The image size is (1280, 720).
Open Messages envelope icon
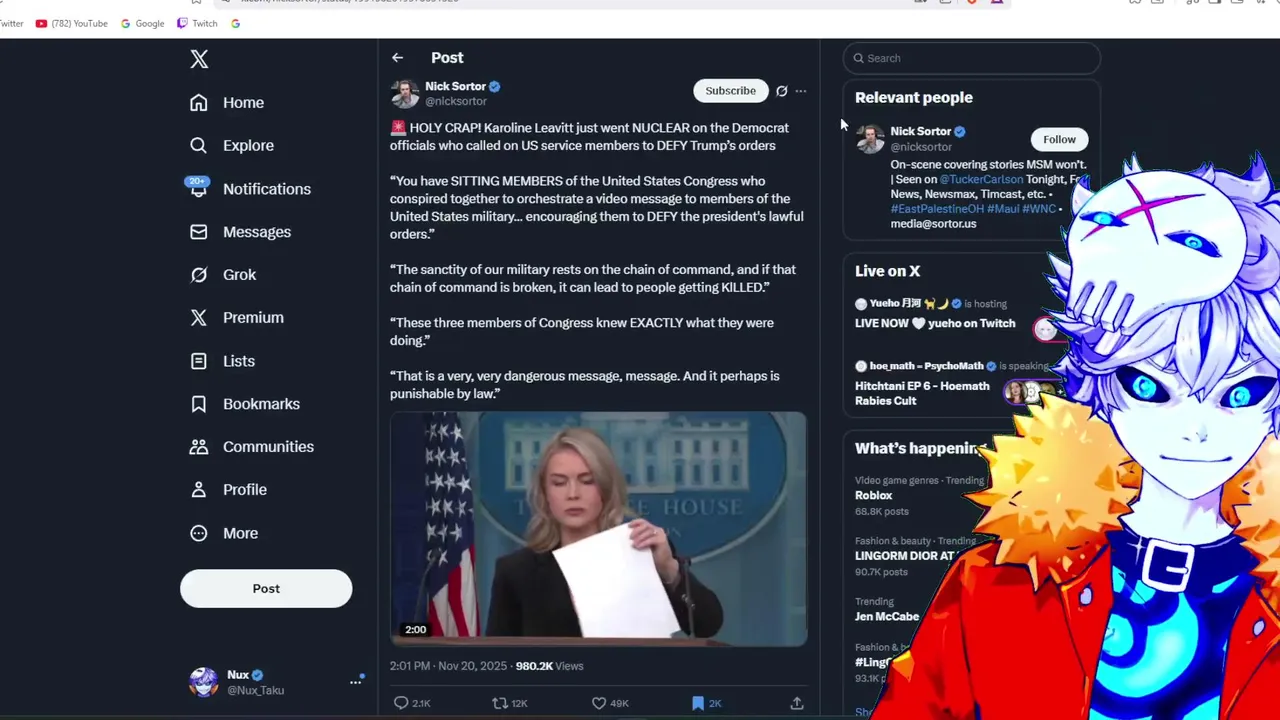point(199,232)
